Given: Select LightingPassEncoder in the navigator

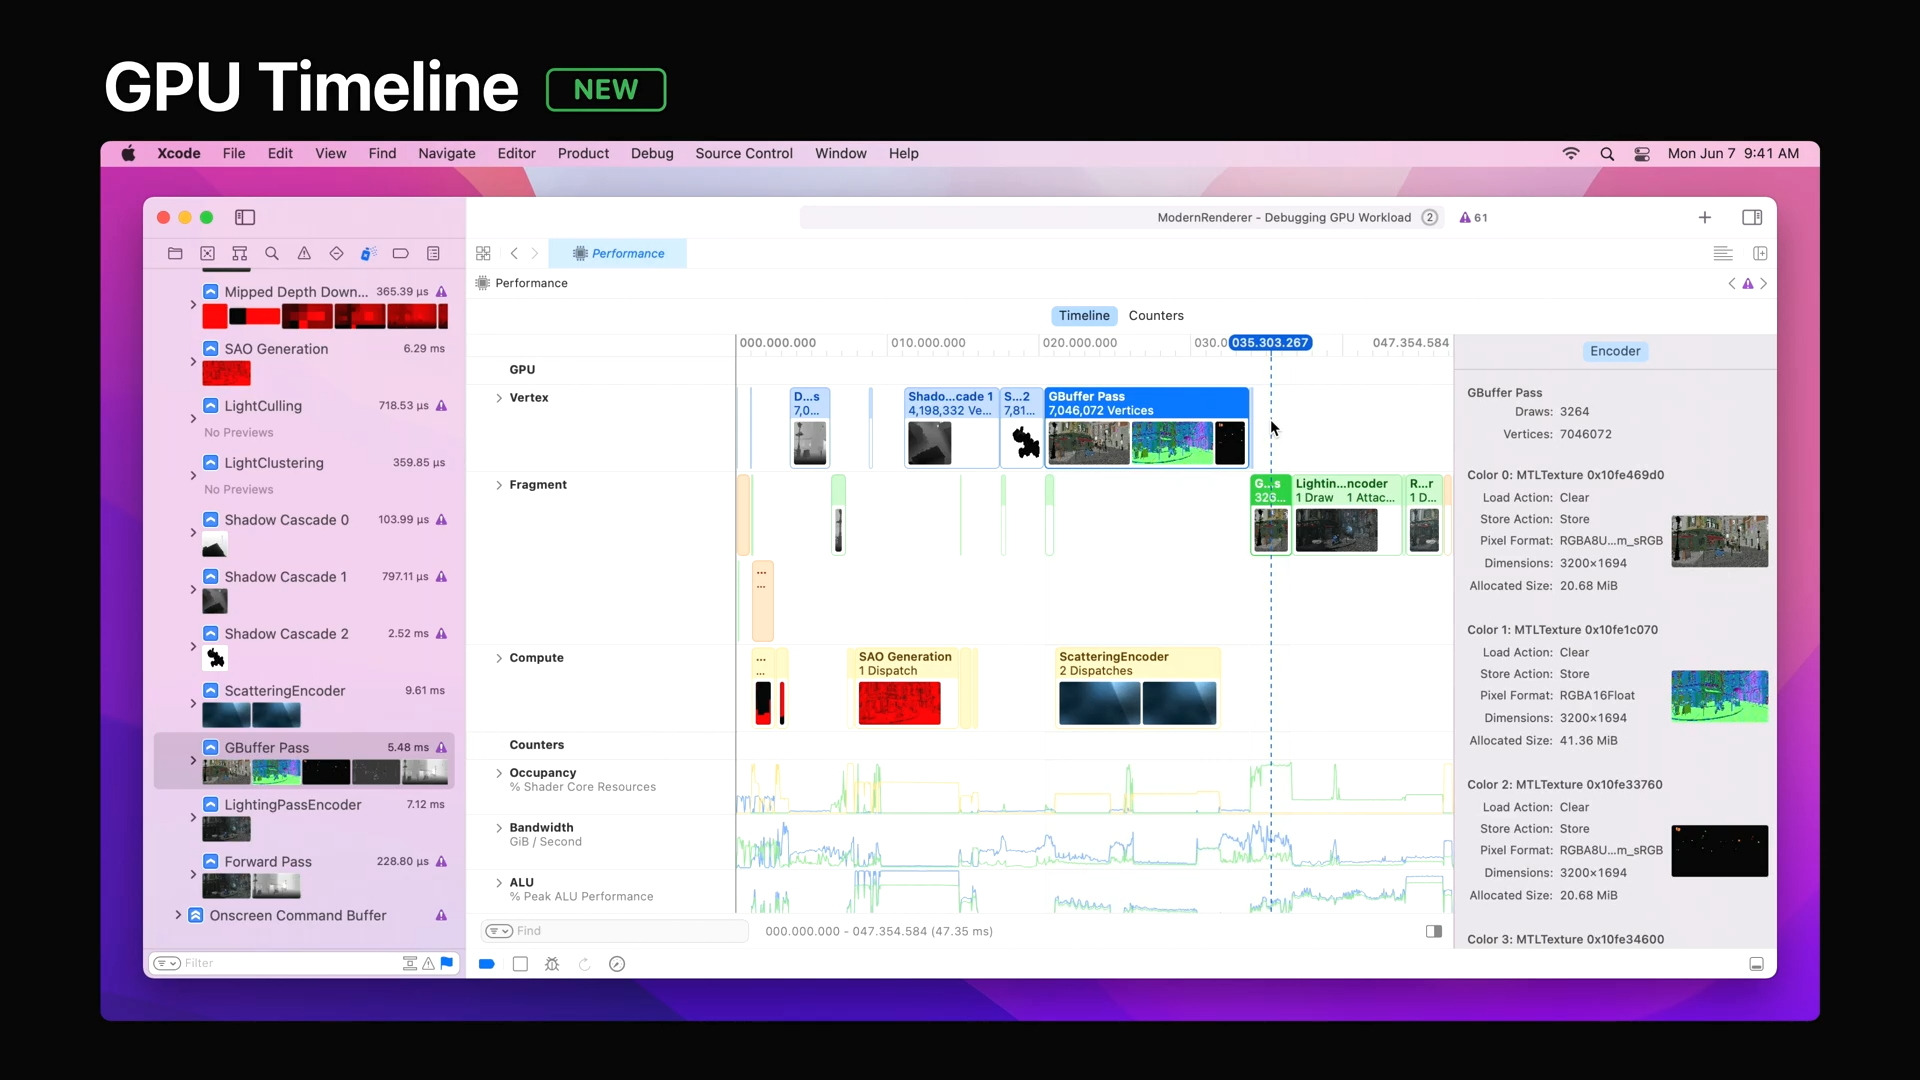Looking at the screenshot, I should coord(293,805).
